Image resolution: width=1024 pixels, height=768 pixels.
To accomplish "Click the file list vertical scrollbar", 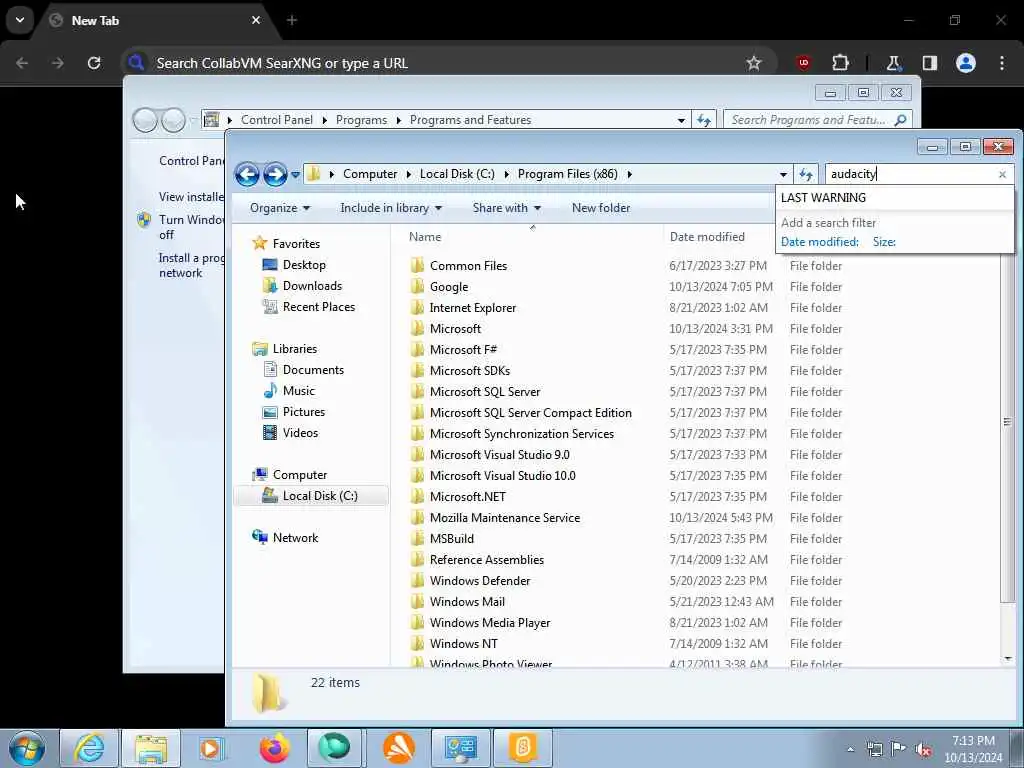I will 1006,421.
